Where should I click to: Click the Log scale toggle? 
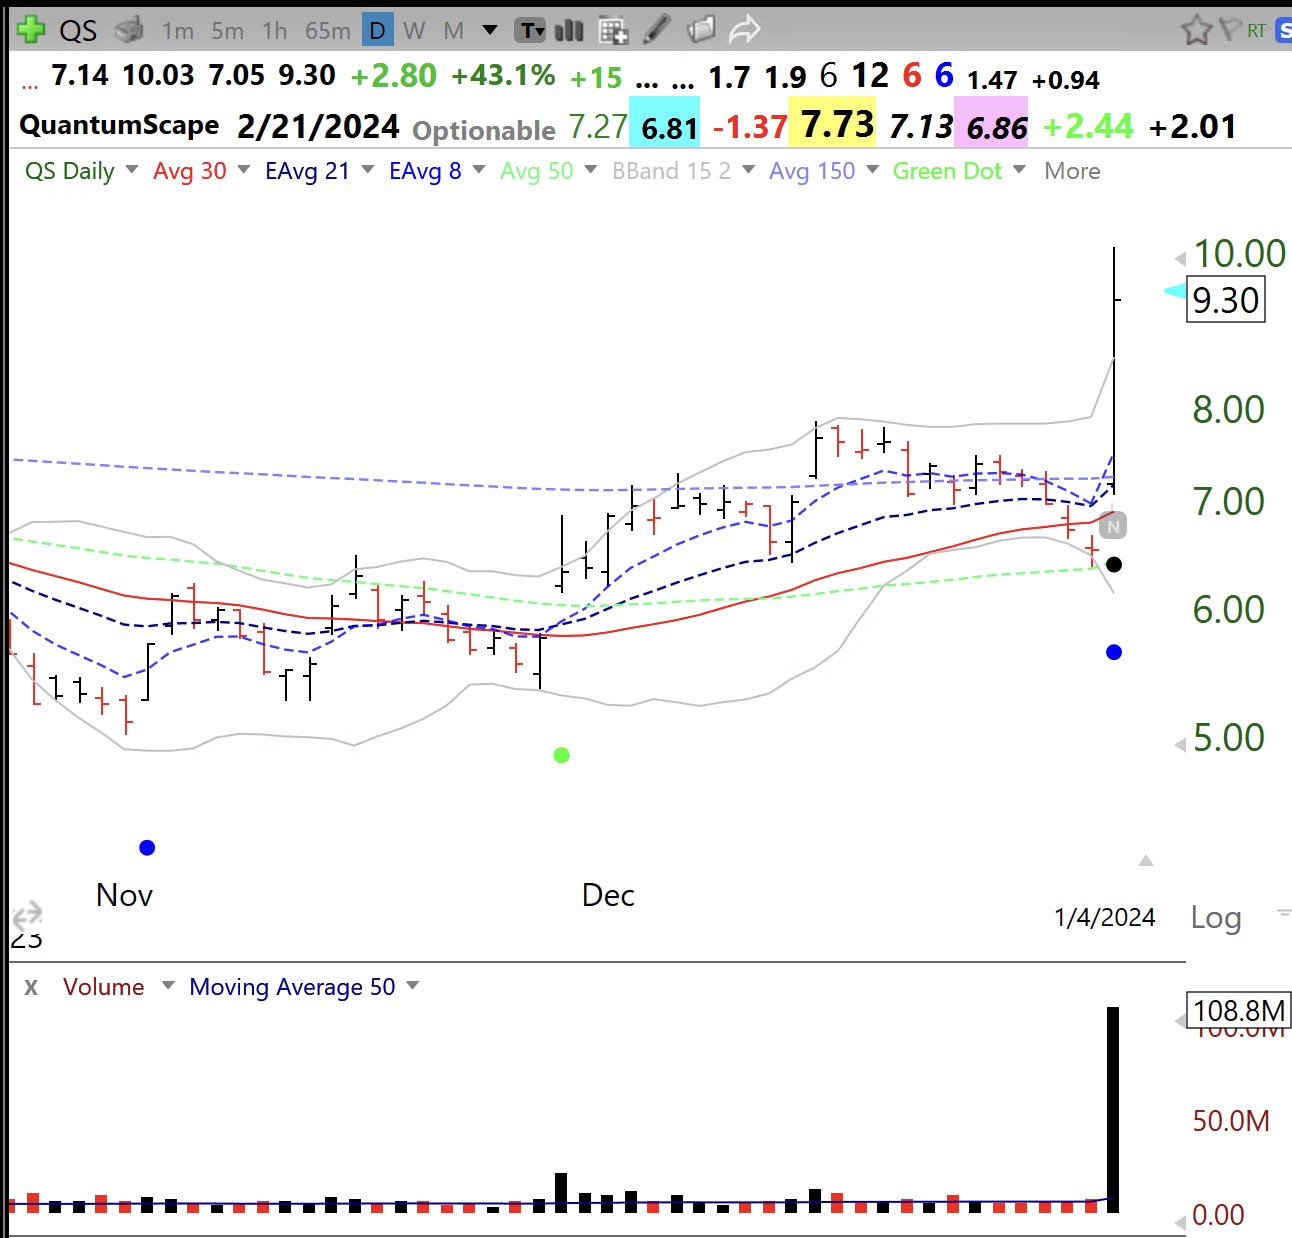[x=1216, y=917]
